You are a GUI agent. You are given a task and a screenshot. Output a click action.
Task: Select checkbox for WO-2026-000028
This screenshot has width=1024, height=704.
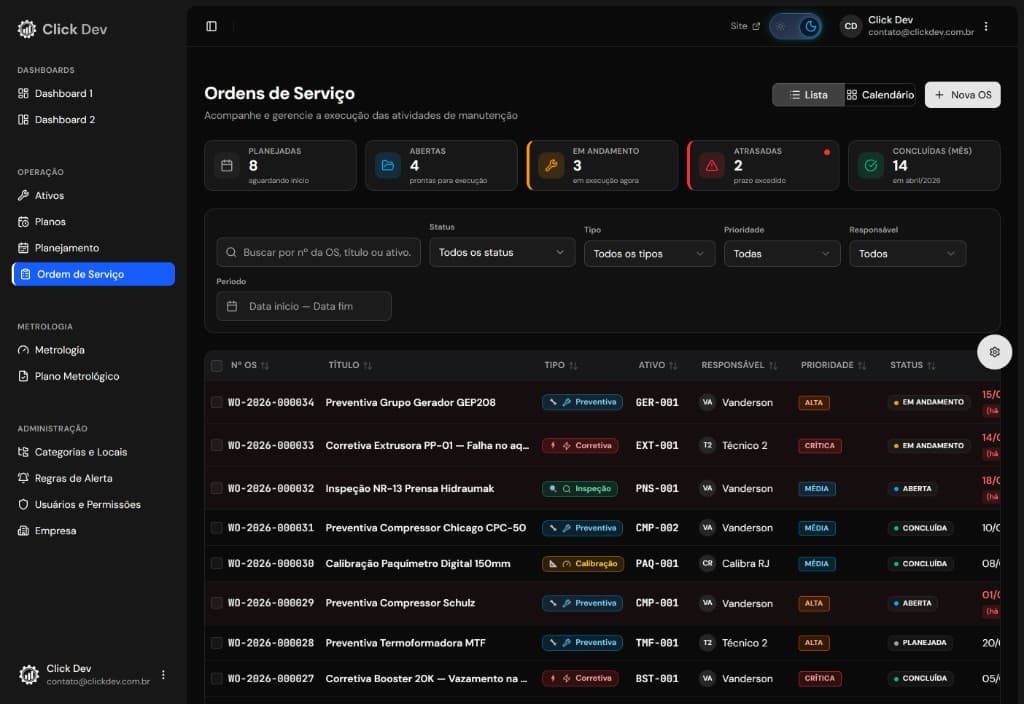coord(216,643)
